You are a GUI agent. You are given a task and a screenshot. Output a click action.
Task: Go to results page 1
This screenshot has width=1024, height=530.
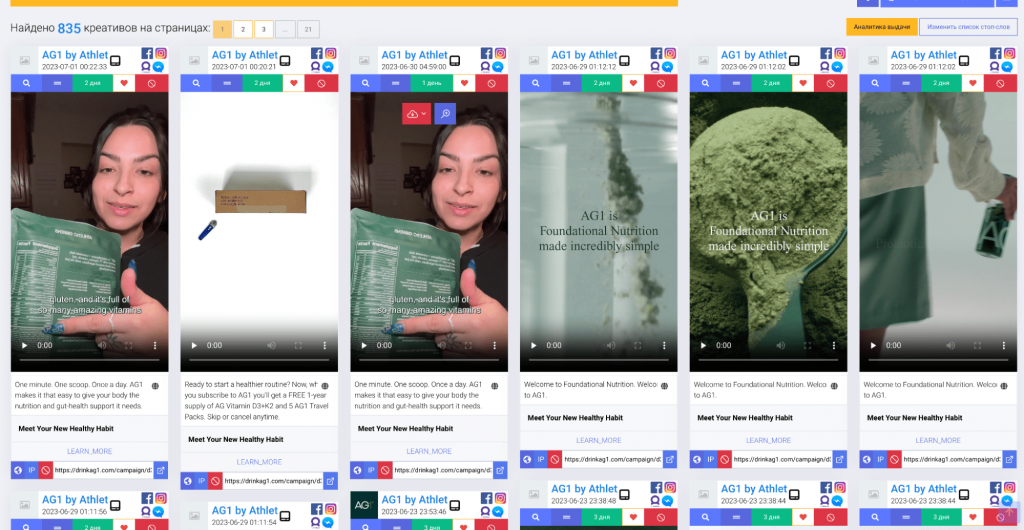pos(222,29)
